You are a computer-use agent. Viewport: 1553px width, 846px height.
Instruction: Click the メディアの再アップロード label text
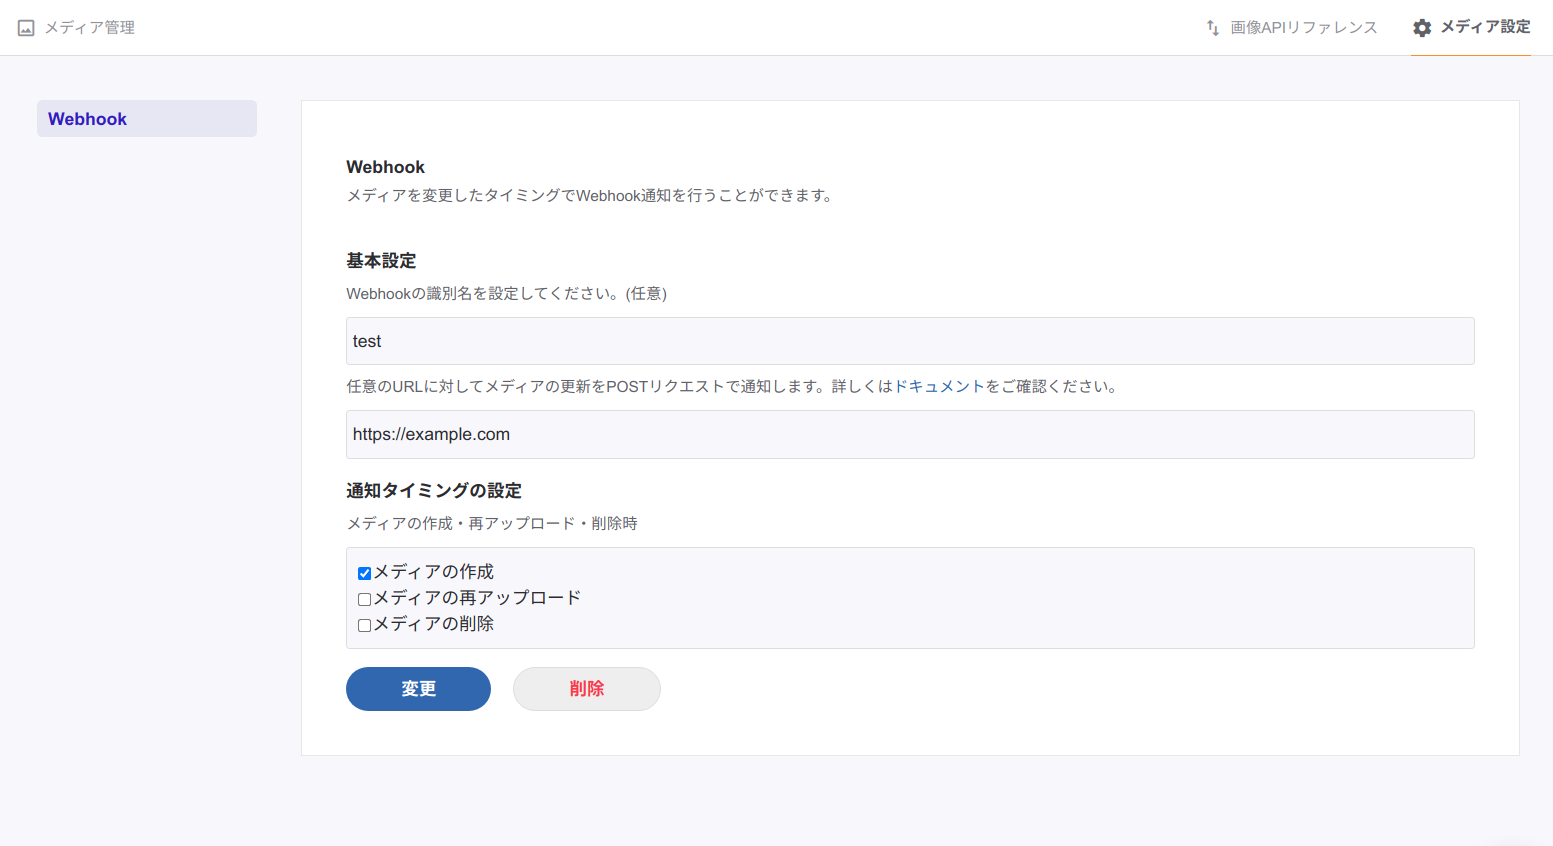pyautogui.click(x=477, y=598)
